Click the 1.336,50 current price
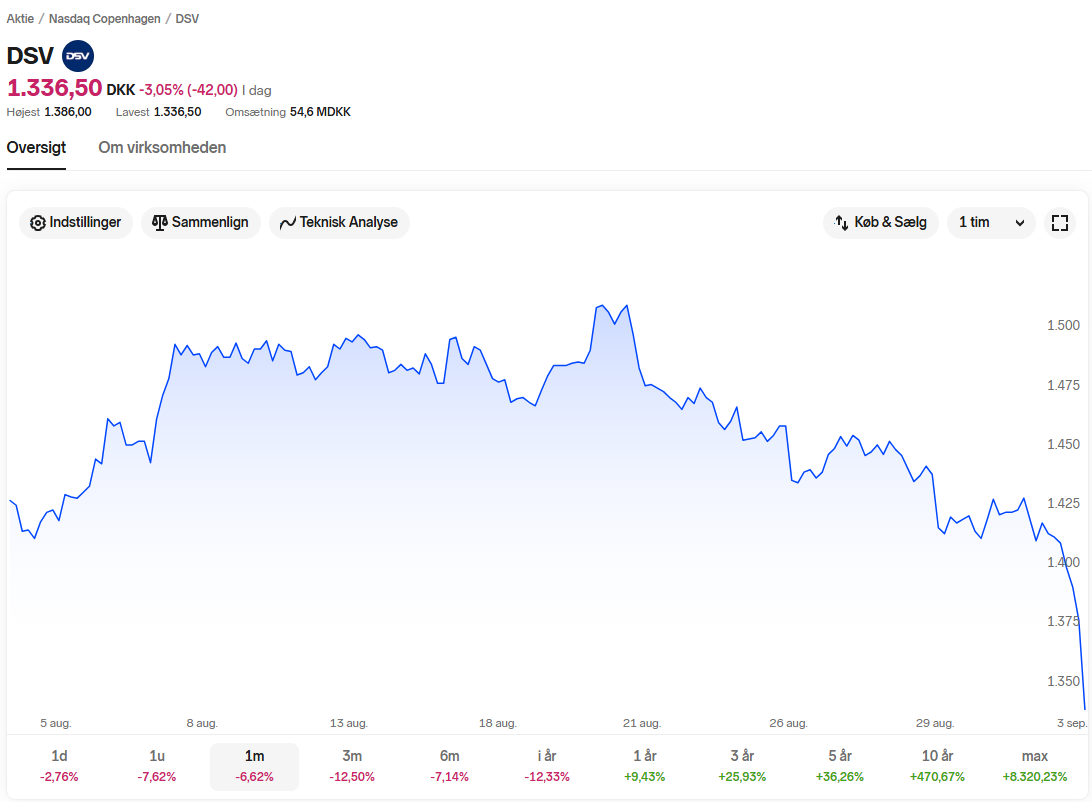Screen dimensions: 1092x802 click(x=54, y=88)
